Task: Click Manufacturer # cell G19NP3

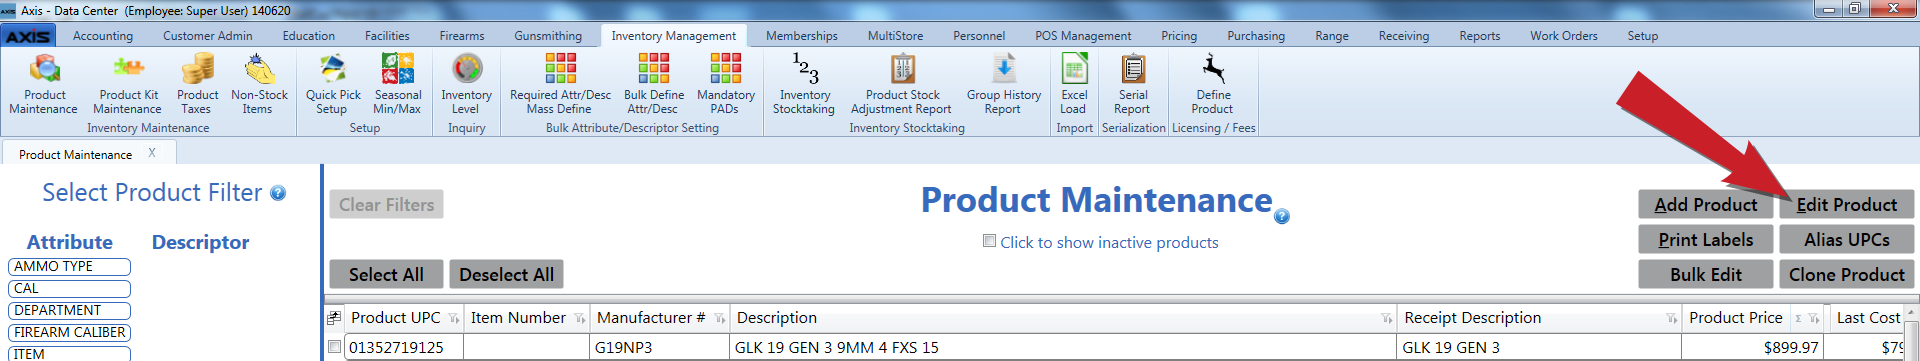Action: click(x=660, y=347)
